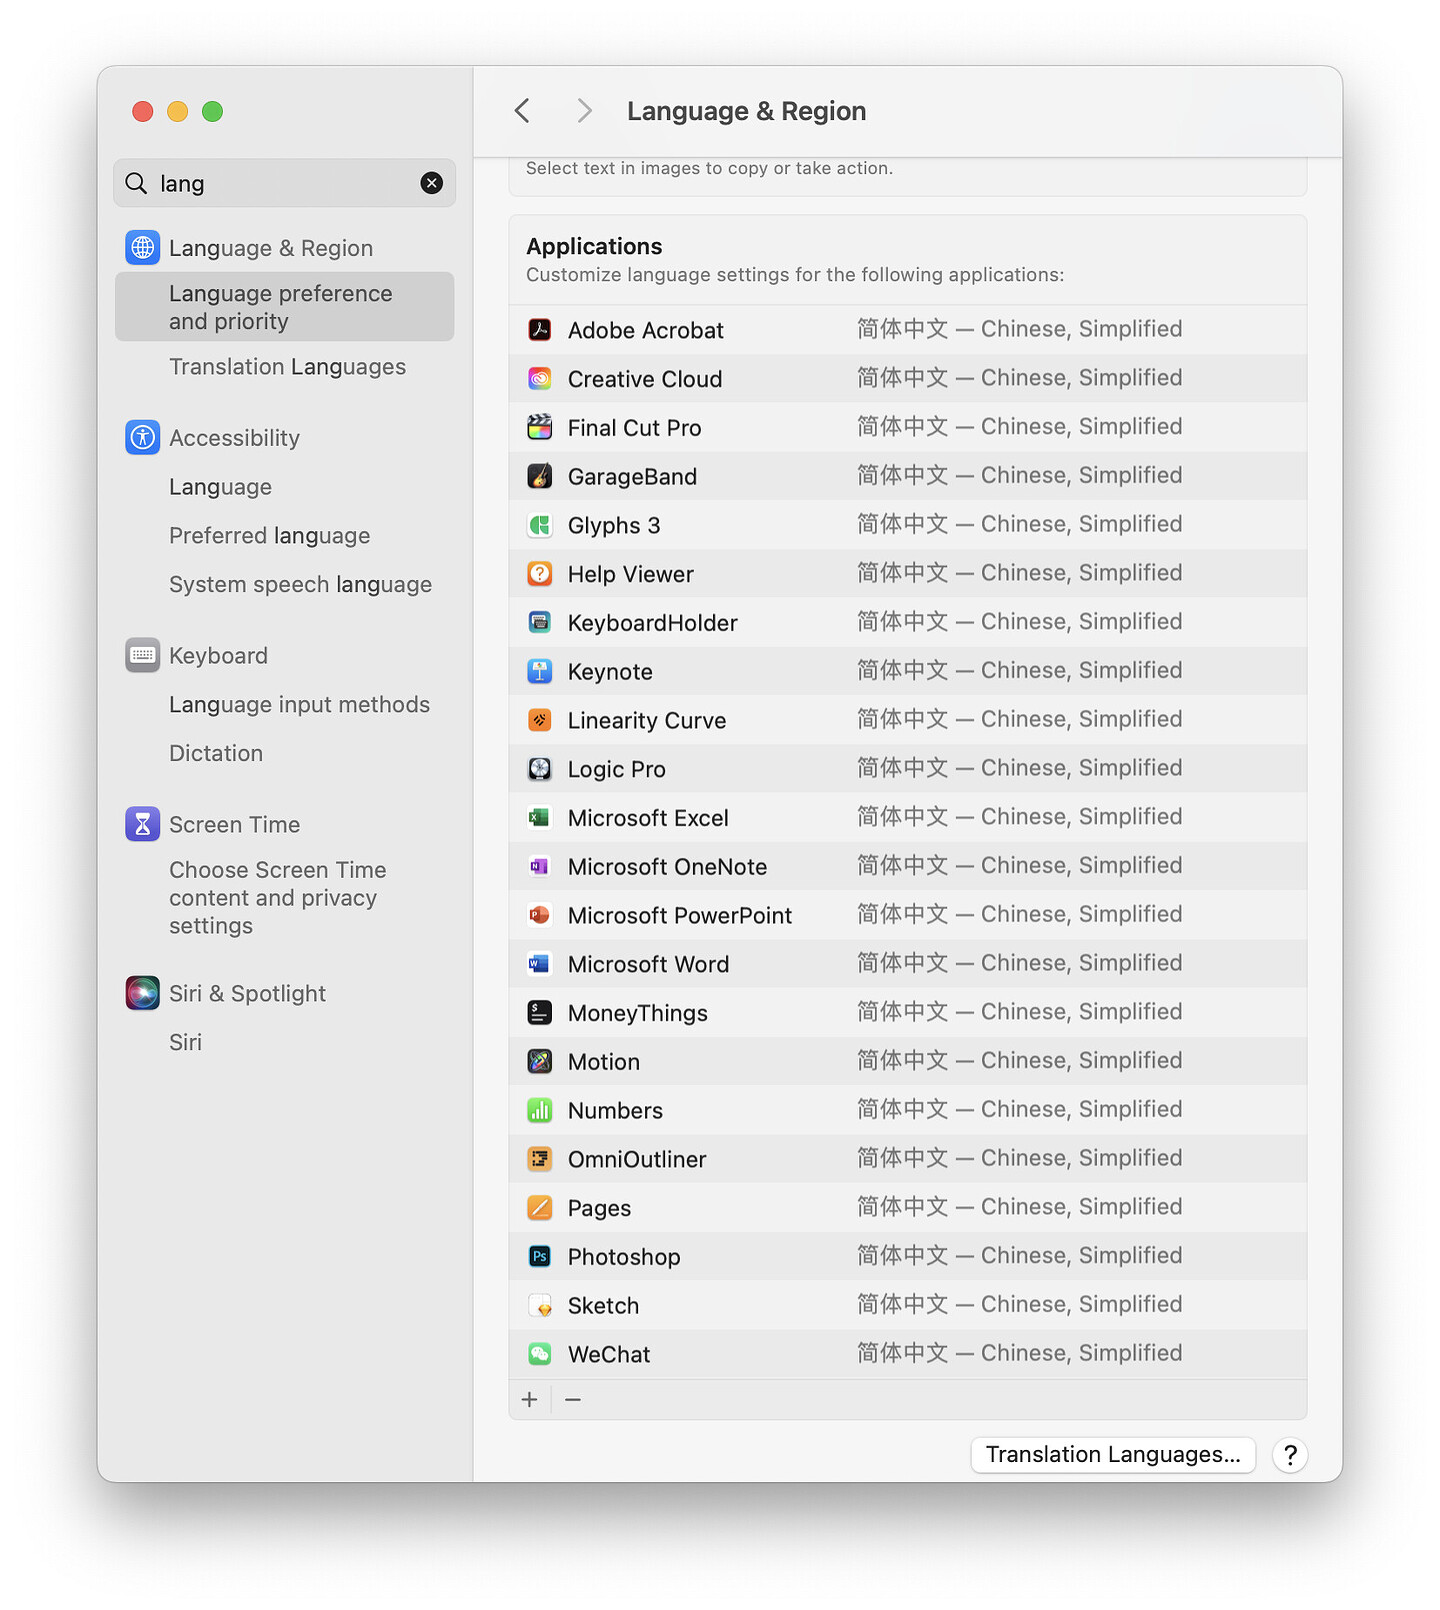Screen dimensions: 1440x1610
Task: Select the Microsoft PowerPoint row name
Action: pyautogui.click(x=680, y=916)
